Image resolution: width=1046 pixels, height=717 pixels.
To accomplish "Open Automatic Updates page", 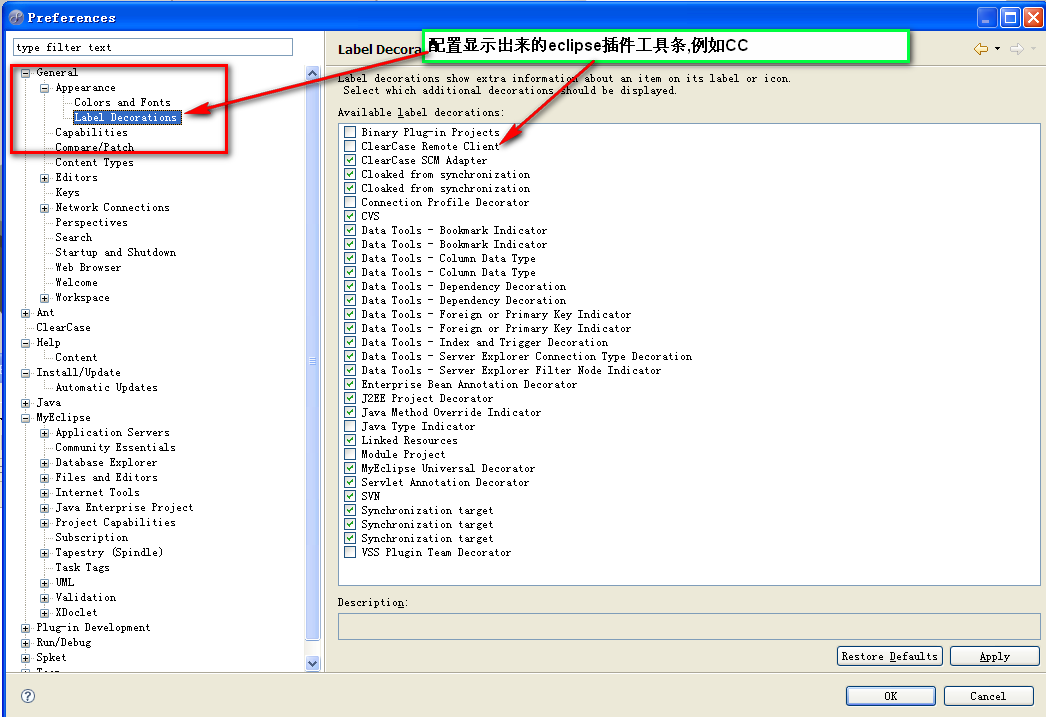I will (107, 388).
